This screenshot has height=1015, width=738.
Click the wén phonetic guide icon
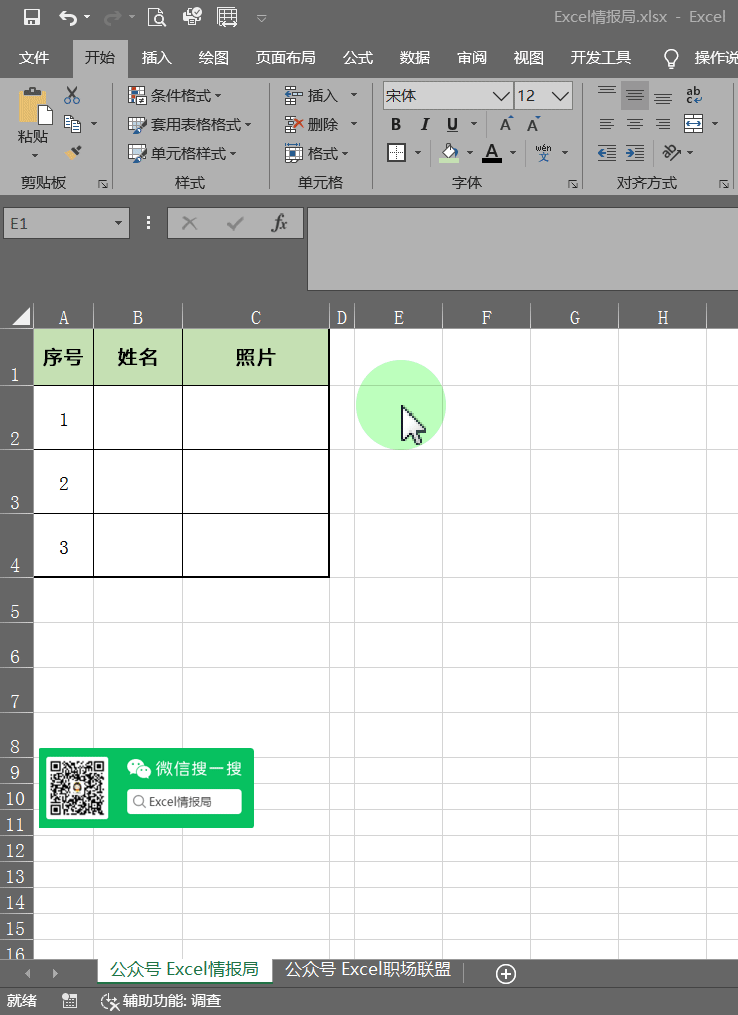coord(543,153)
